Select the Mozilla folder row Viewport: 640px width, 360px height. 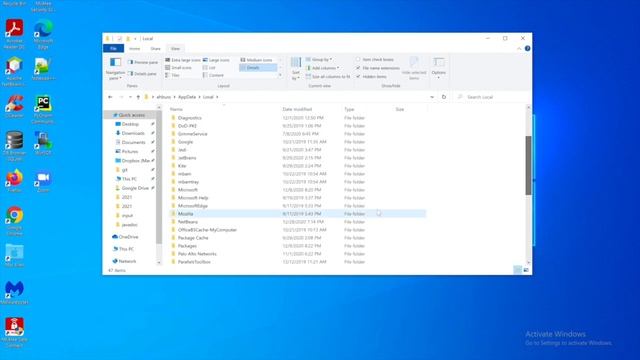(x=297, y=214)
